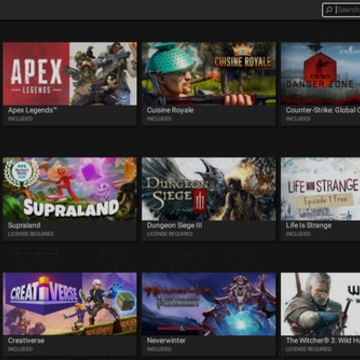Click 'LICENSE REQUIRED' label under Supraland
The image size is (360, 360).
(x=31, y=234)
